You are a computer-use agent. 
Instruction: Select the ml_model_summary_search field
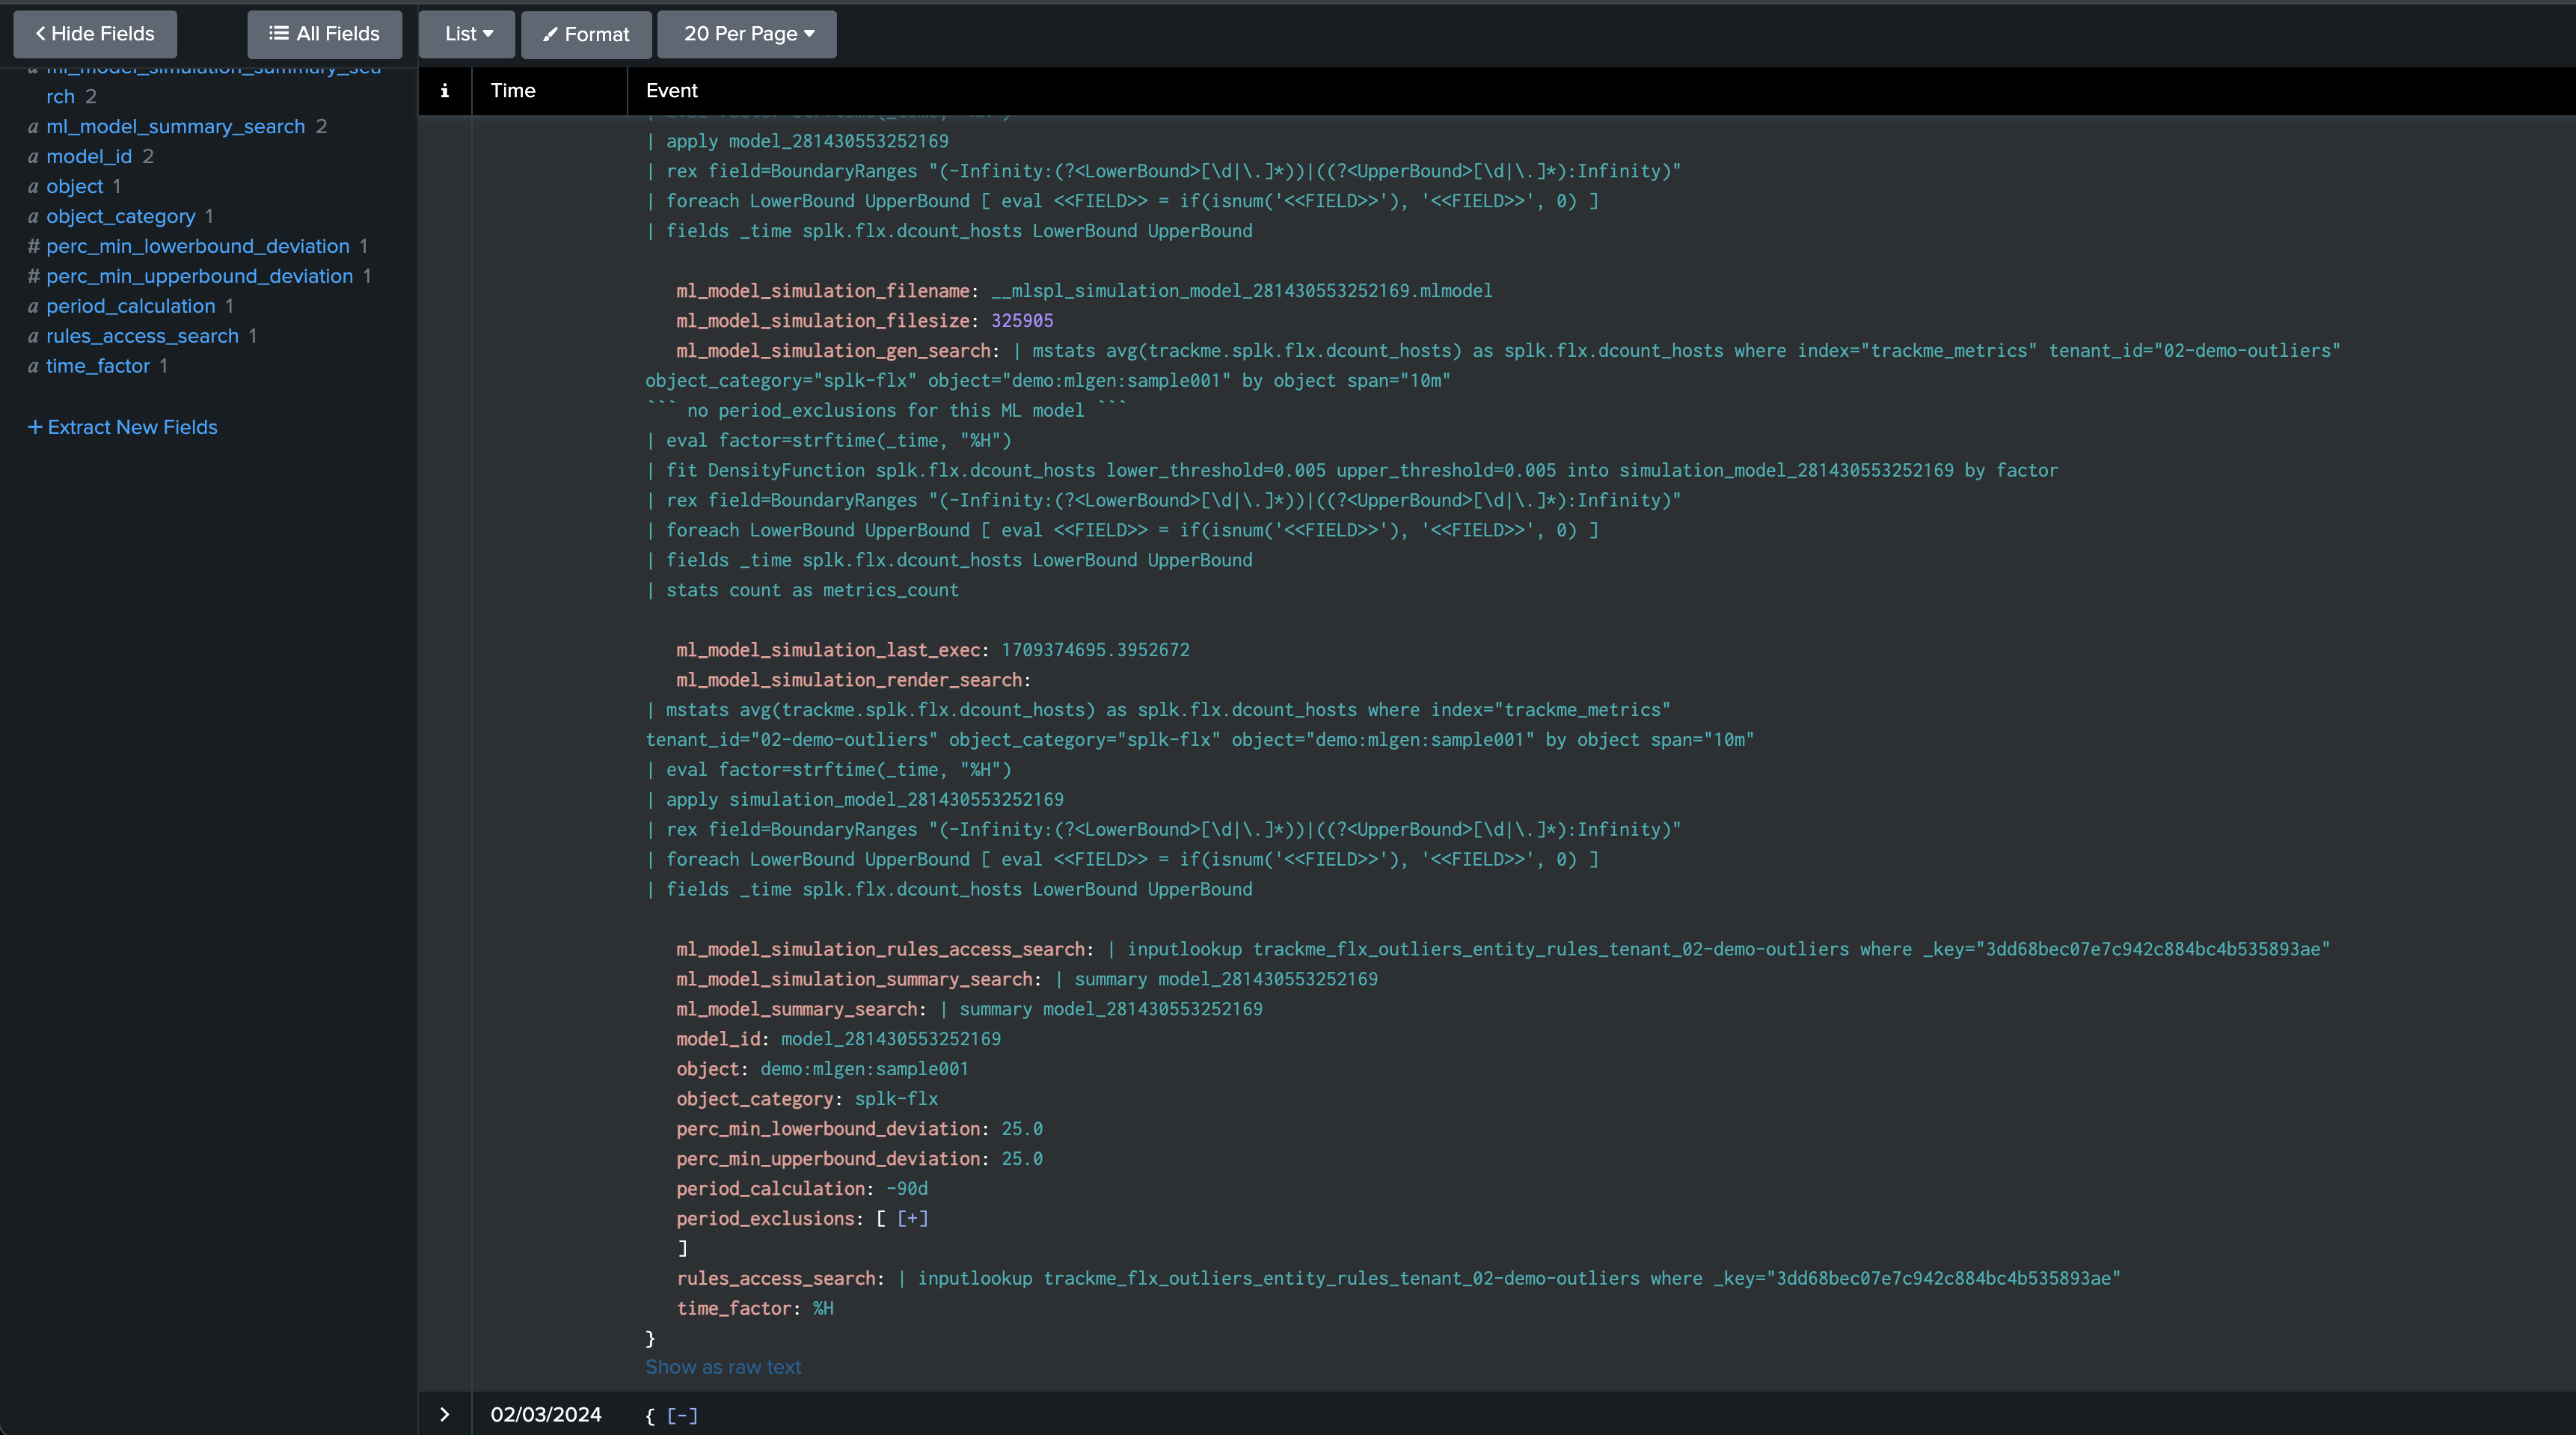(175, 126)
